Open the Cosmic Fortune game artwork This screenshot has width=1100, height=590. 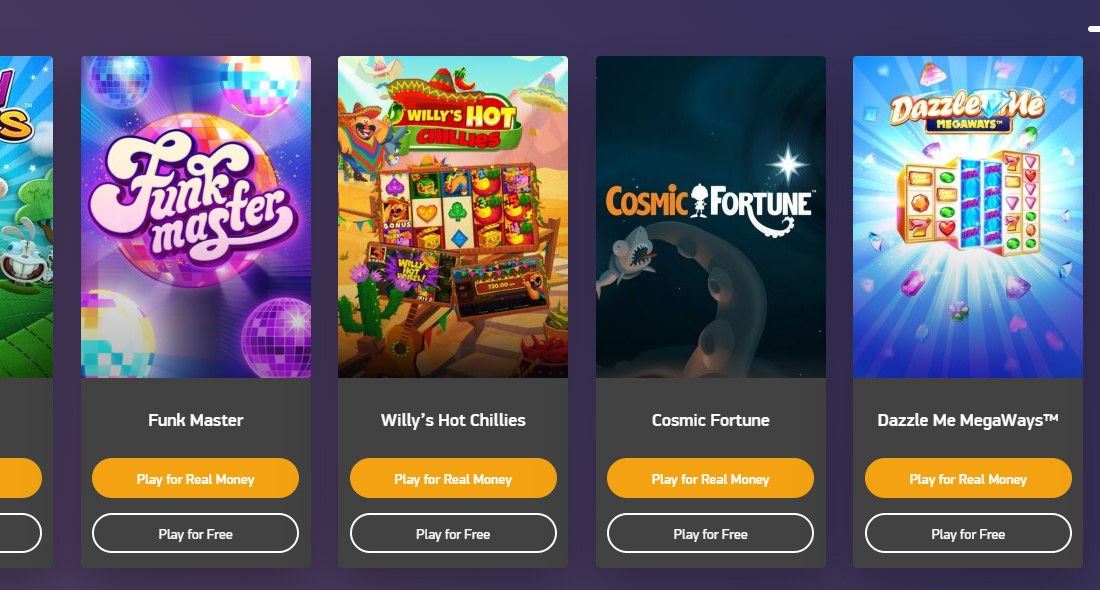tap(711, 217)
